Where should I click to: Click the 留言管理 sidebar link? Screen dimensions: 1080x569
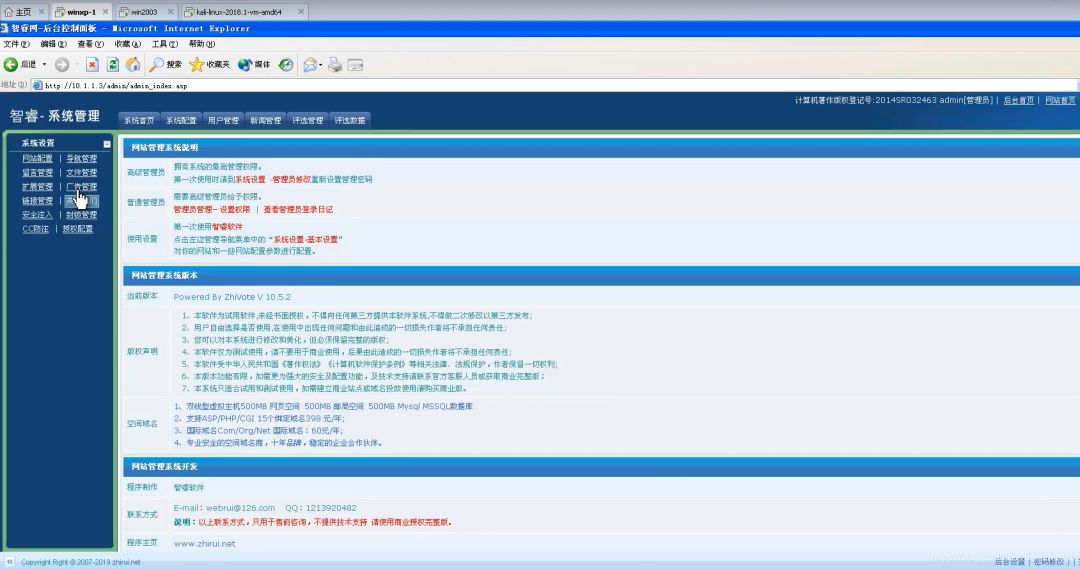(x=37, y=173)
